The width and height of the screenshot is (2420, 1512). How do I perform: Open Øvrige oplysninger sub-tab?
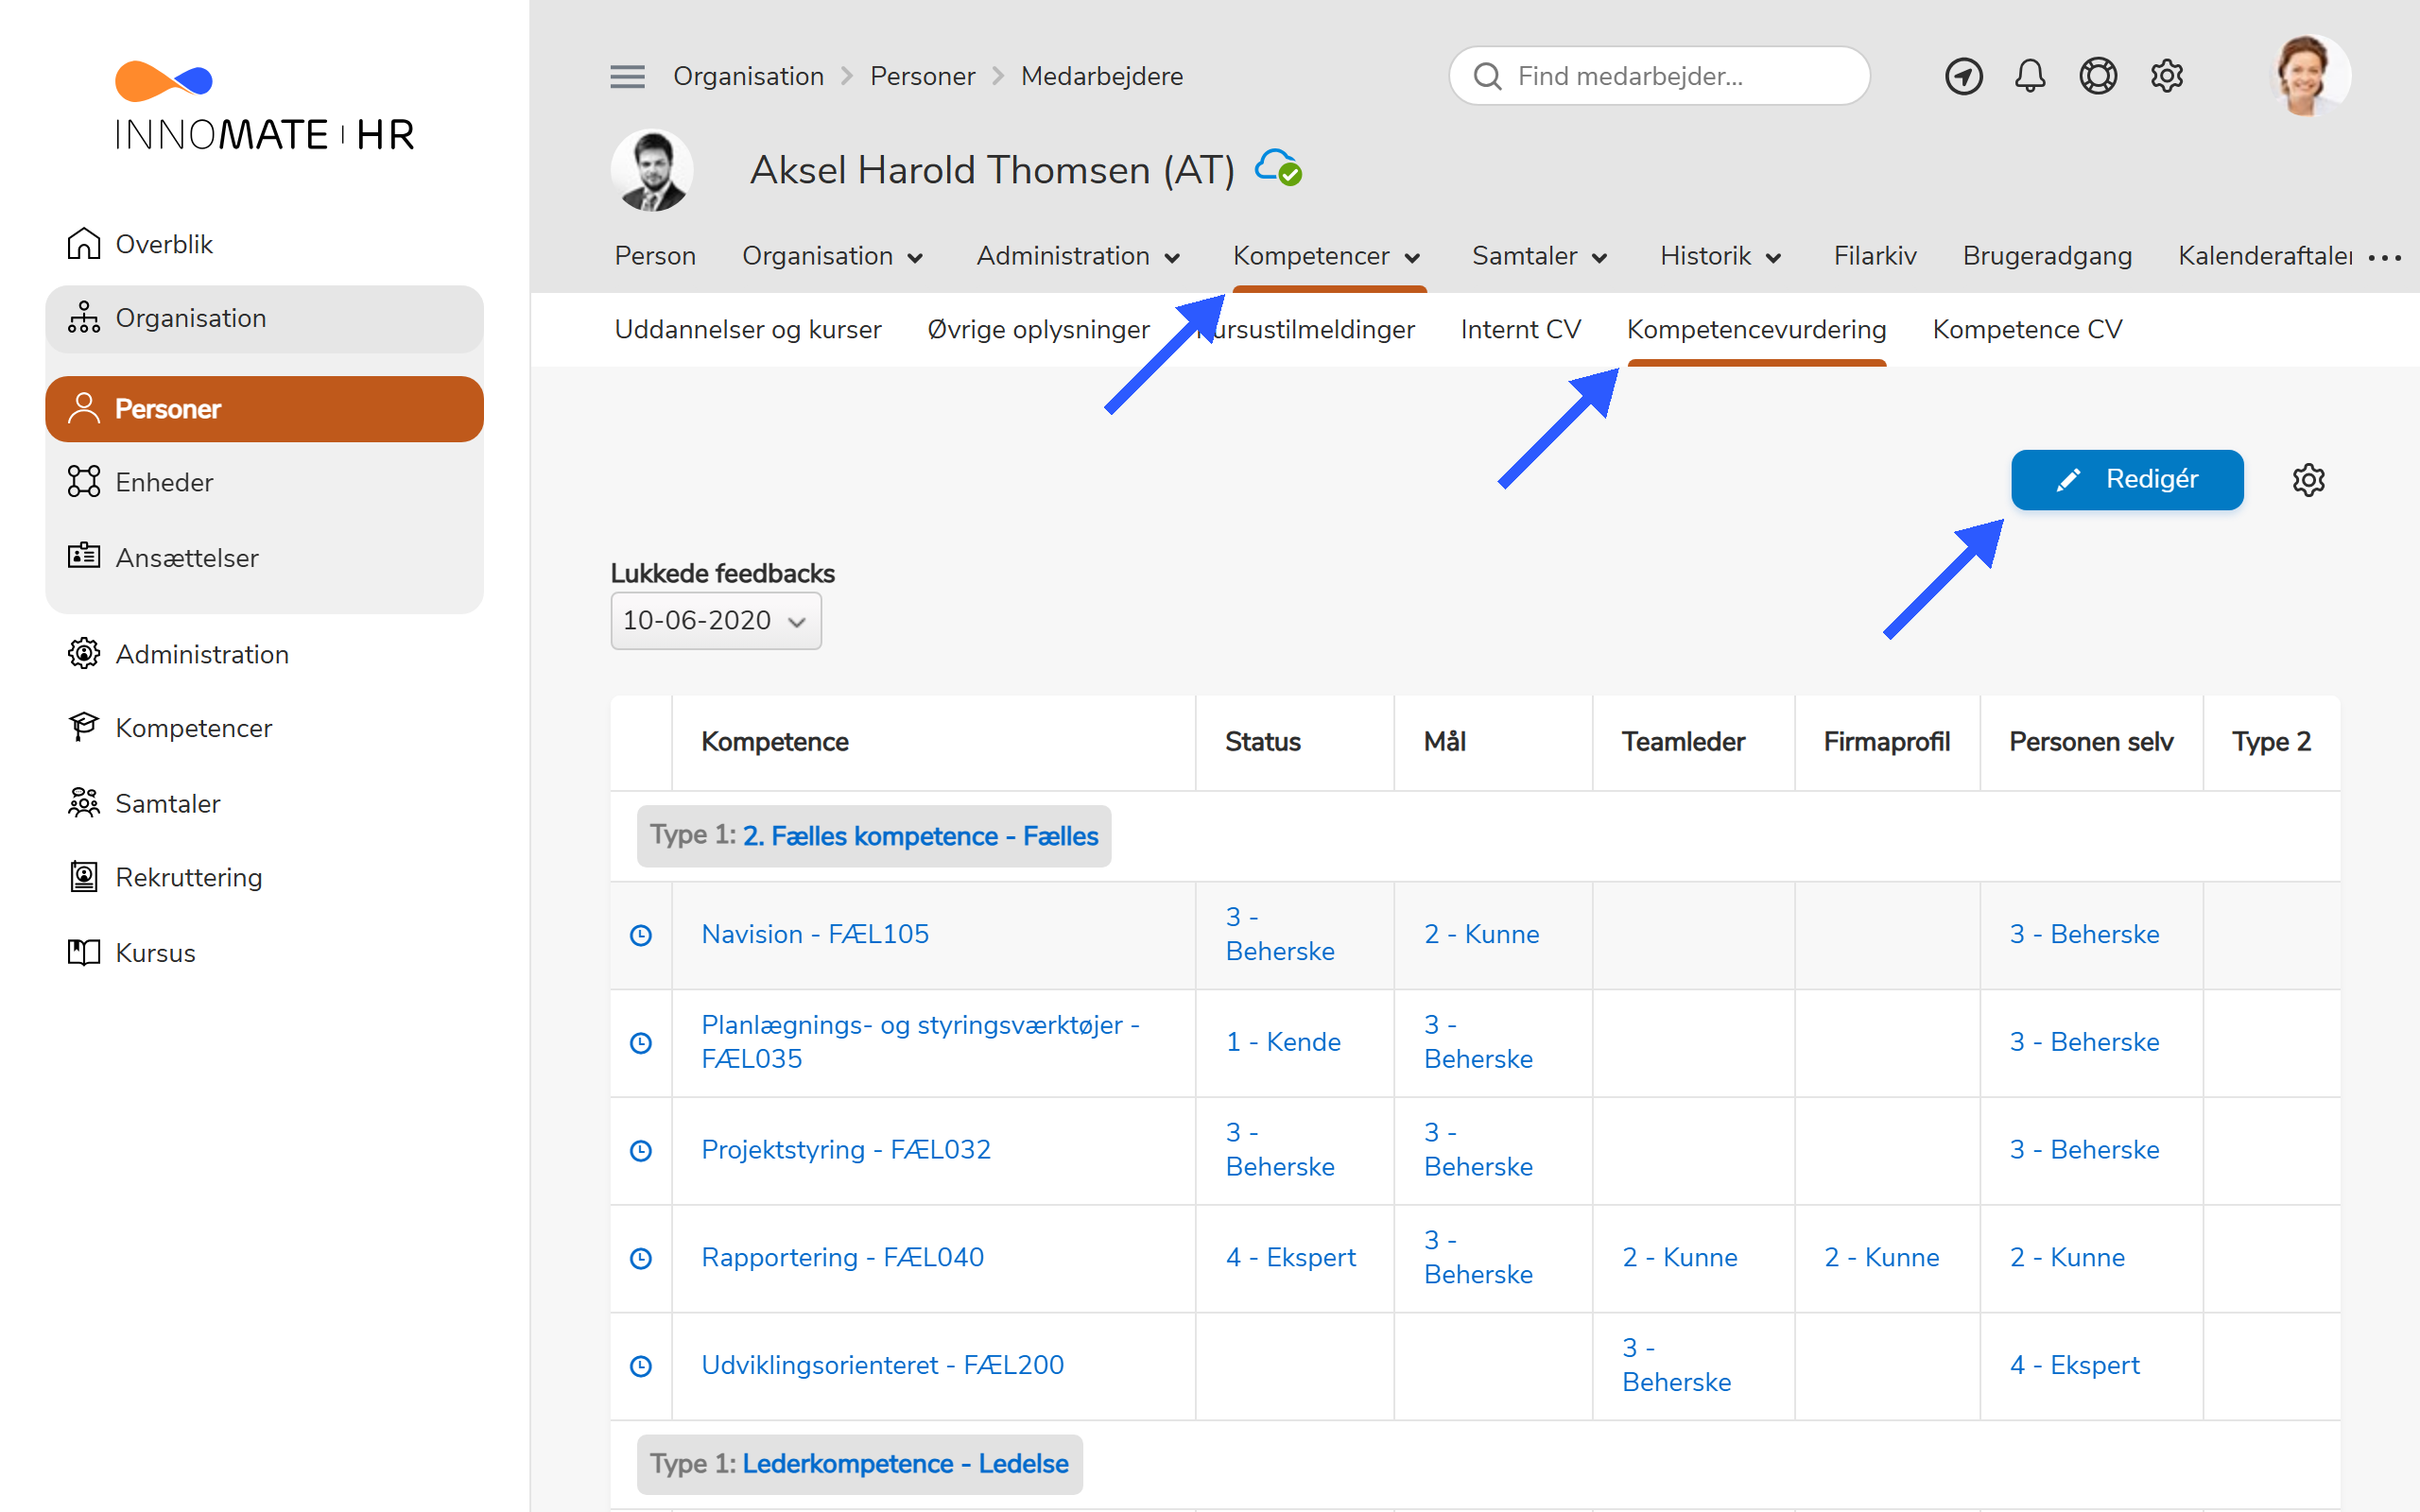point(1038,329)
